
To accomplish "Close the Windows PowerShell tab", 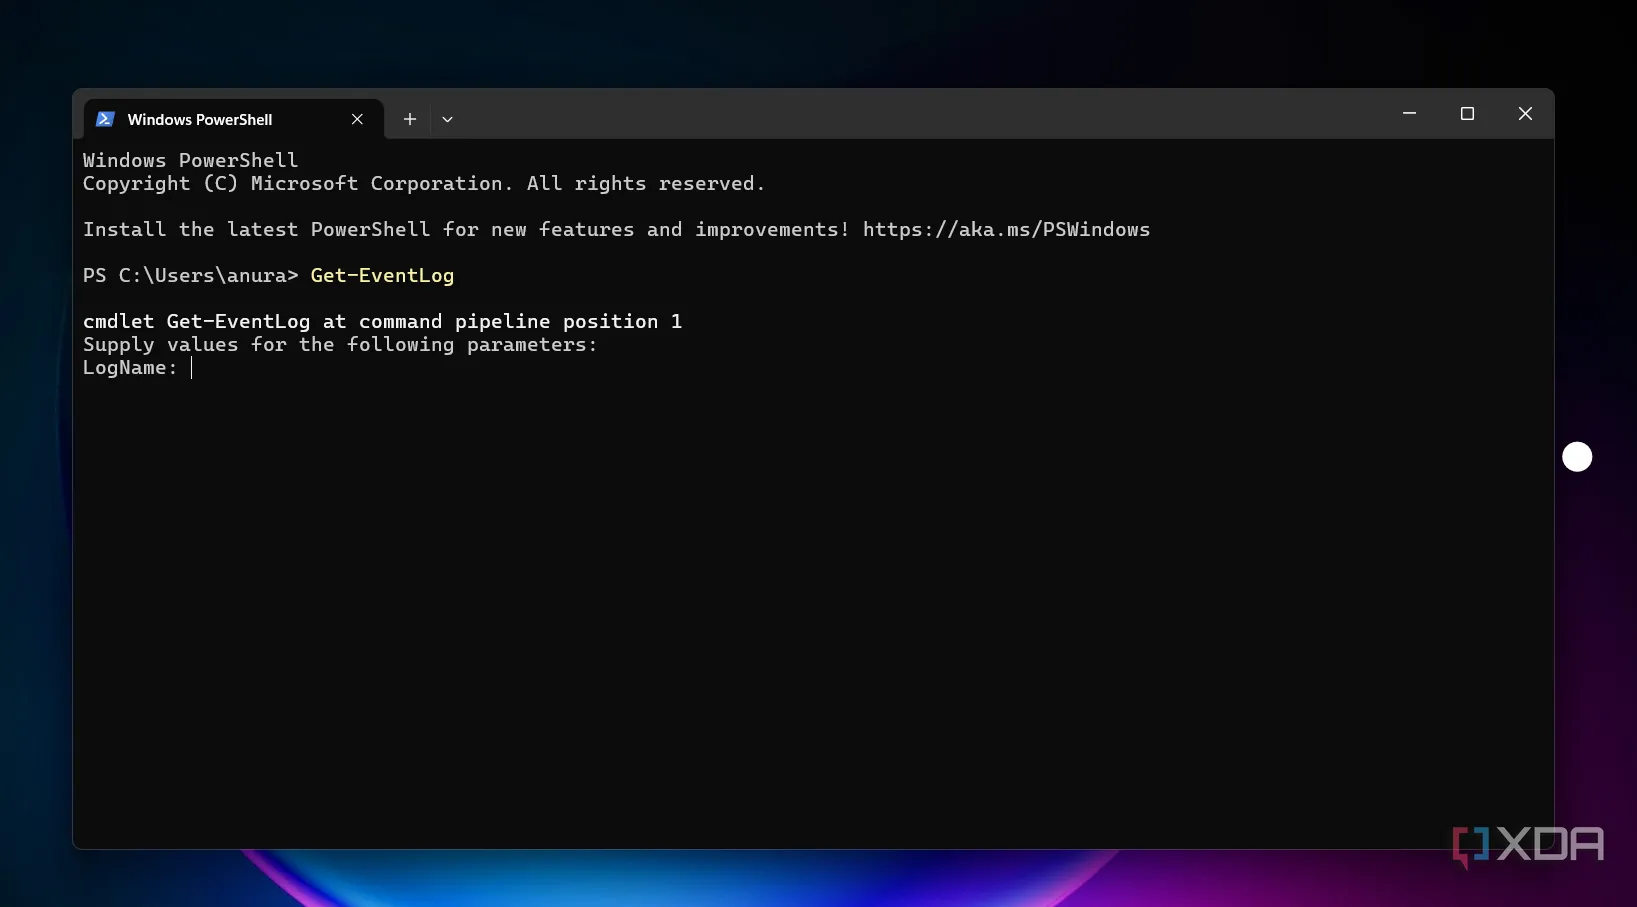I will click(x=357, y=119).
